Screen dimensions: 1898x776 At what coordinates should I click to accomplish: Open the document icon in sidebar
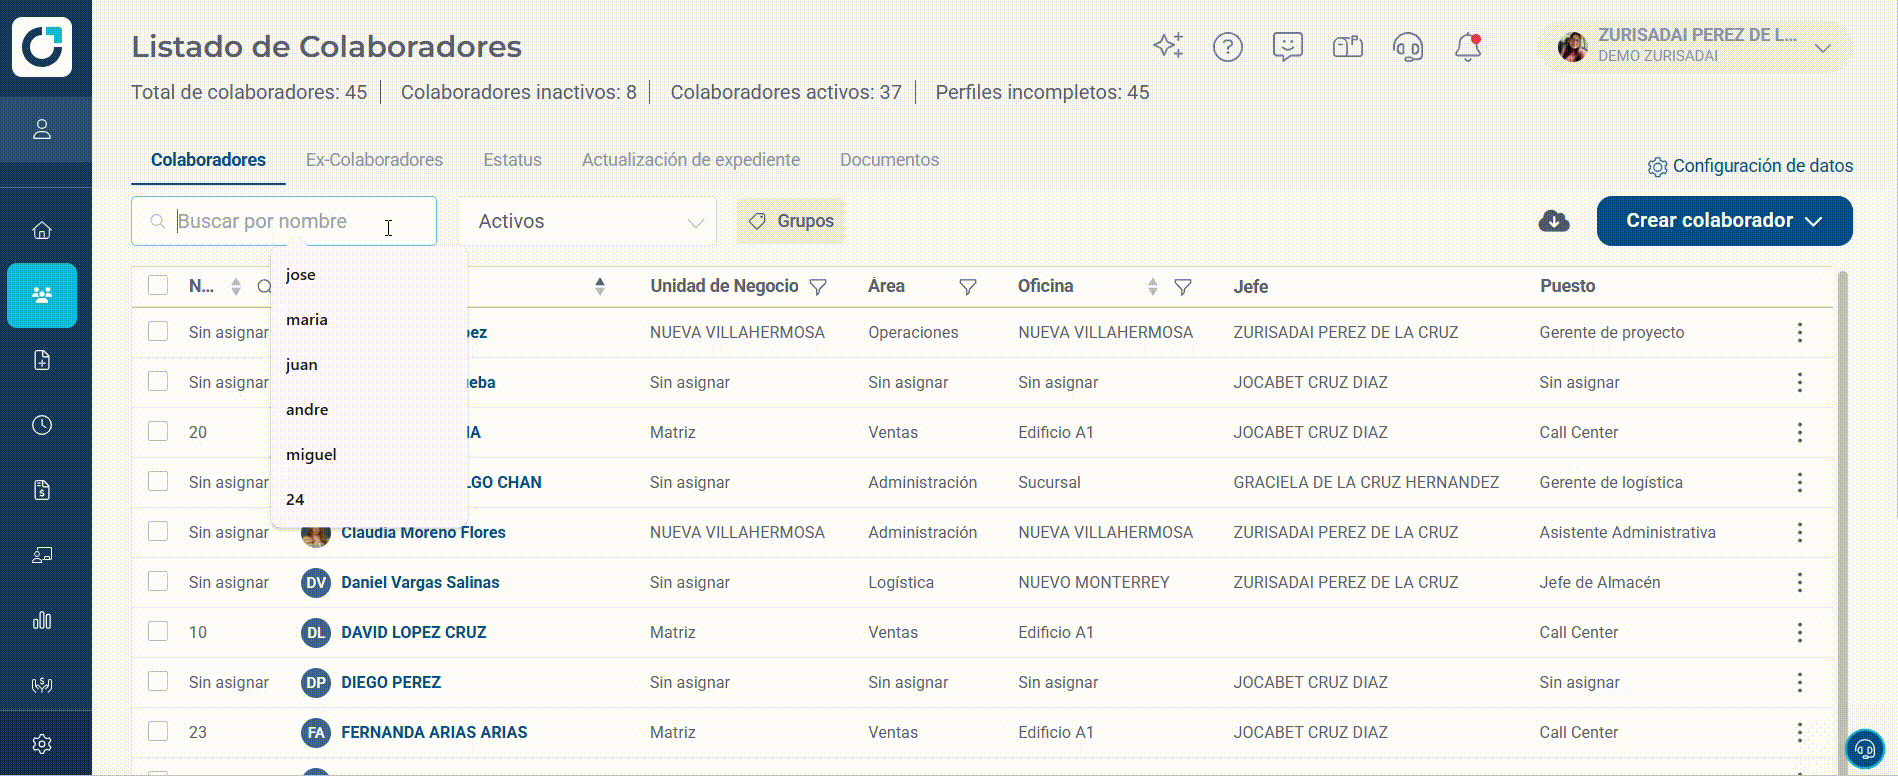point(42,360)
